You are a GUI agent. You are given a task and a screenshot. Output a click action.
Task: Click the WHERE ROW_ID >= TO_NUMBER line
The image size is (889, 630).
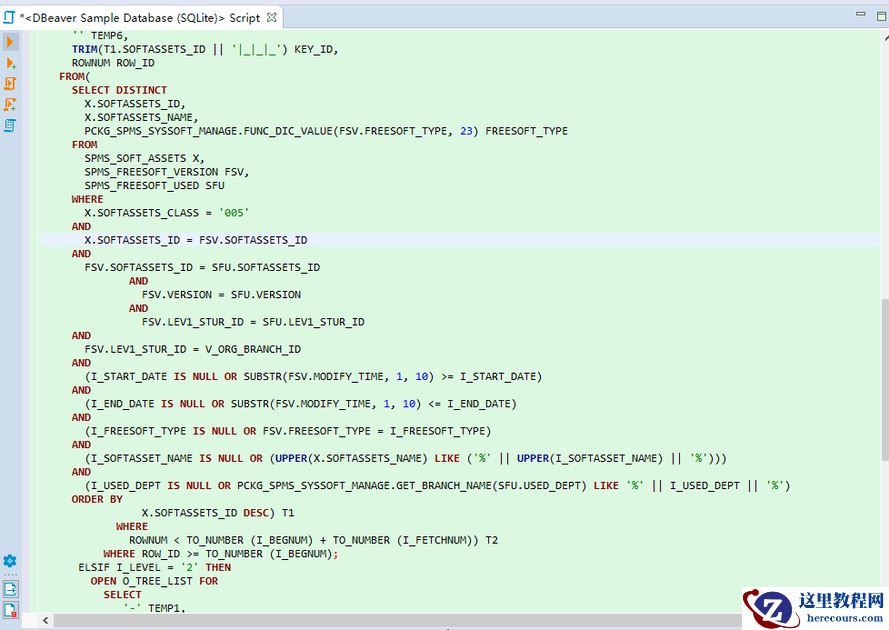tap(221, 553)
